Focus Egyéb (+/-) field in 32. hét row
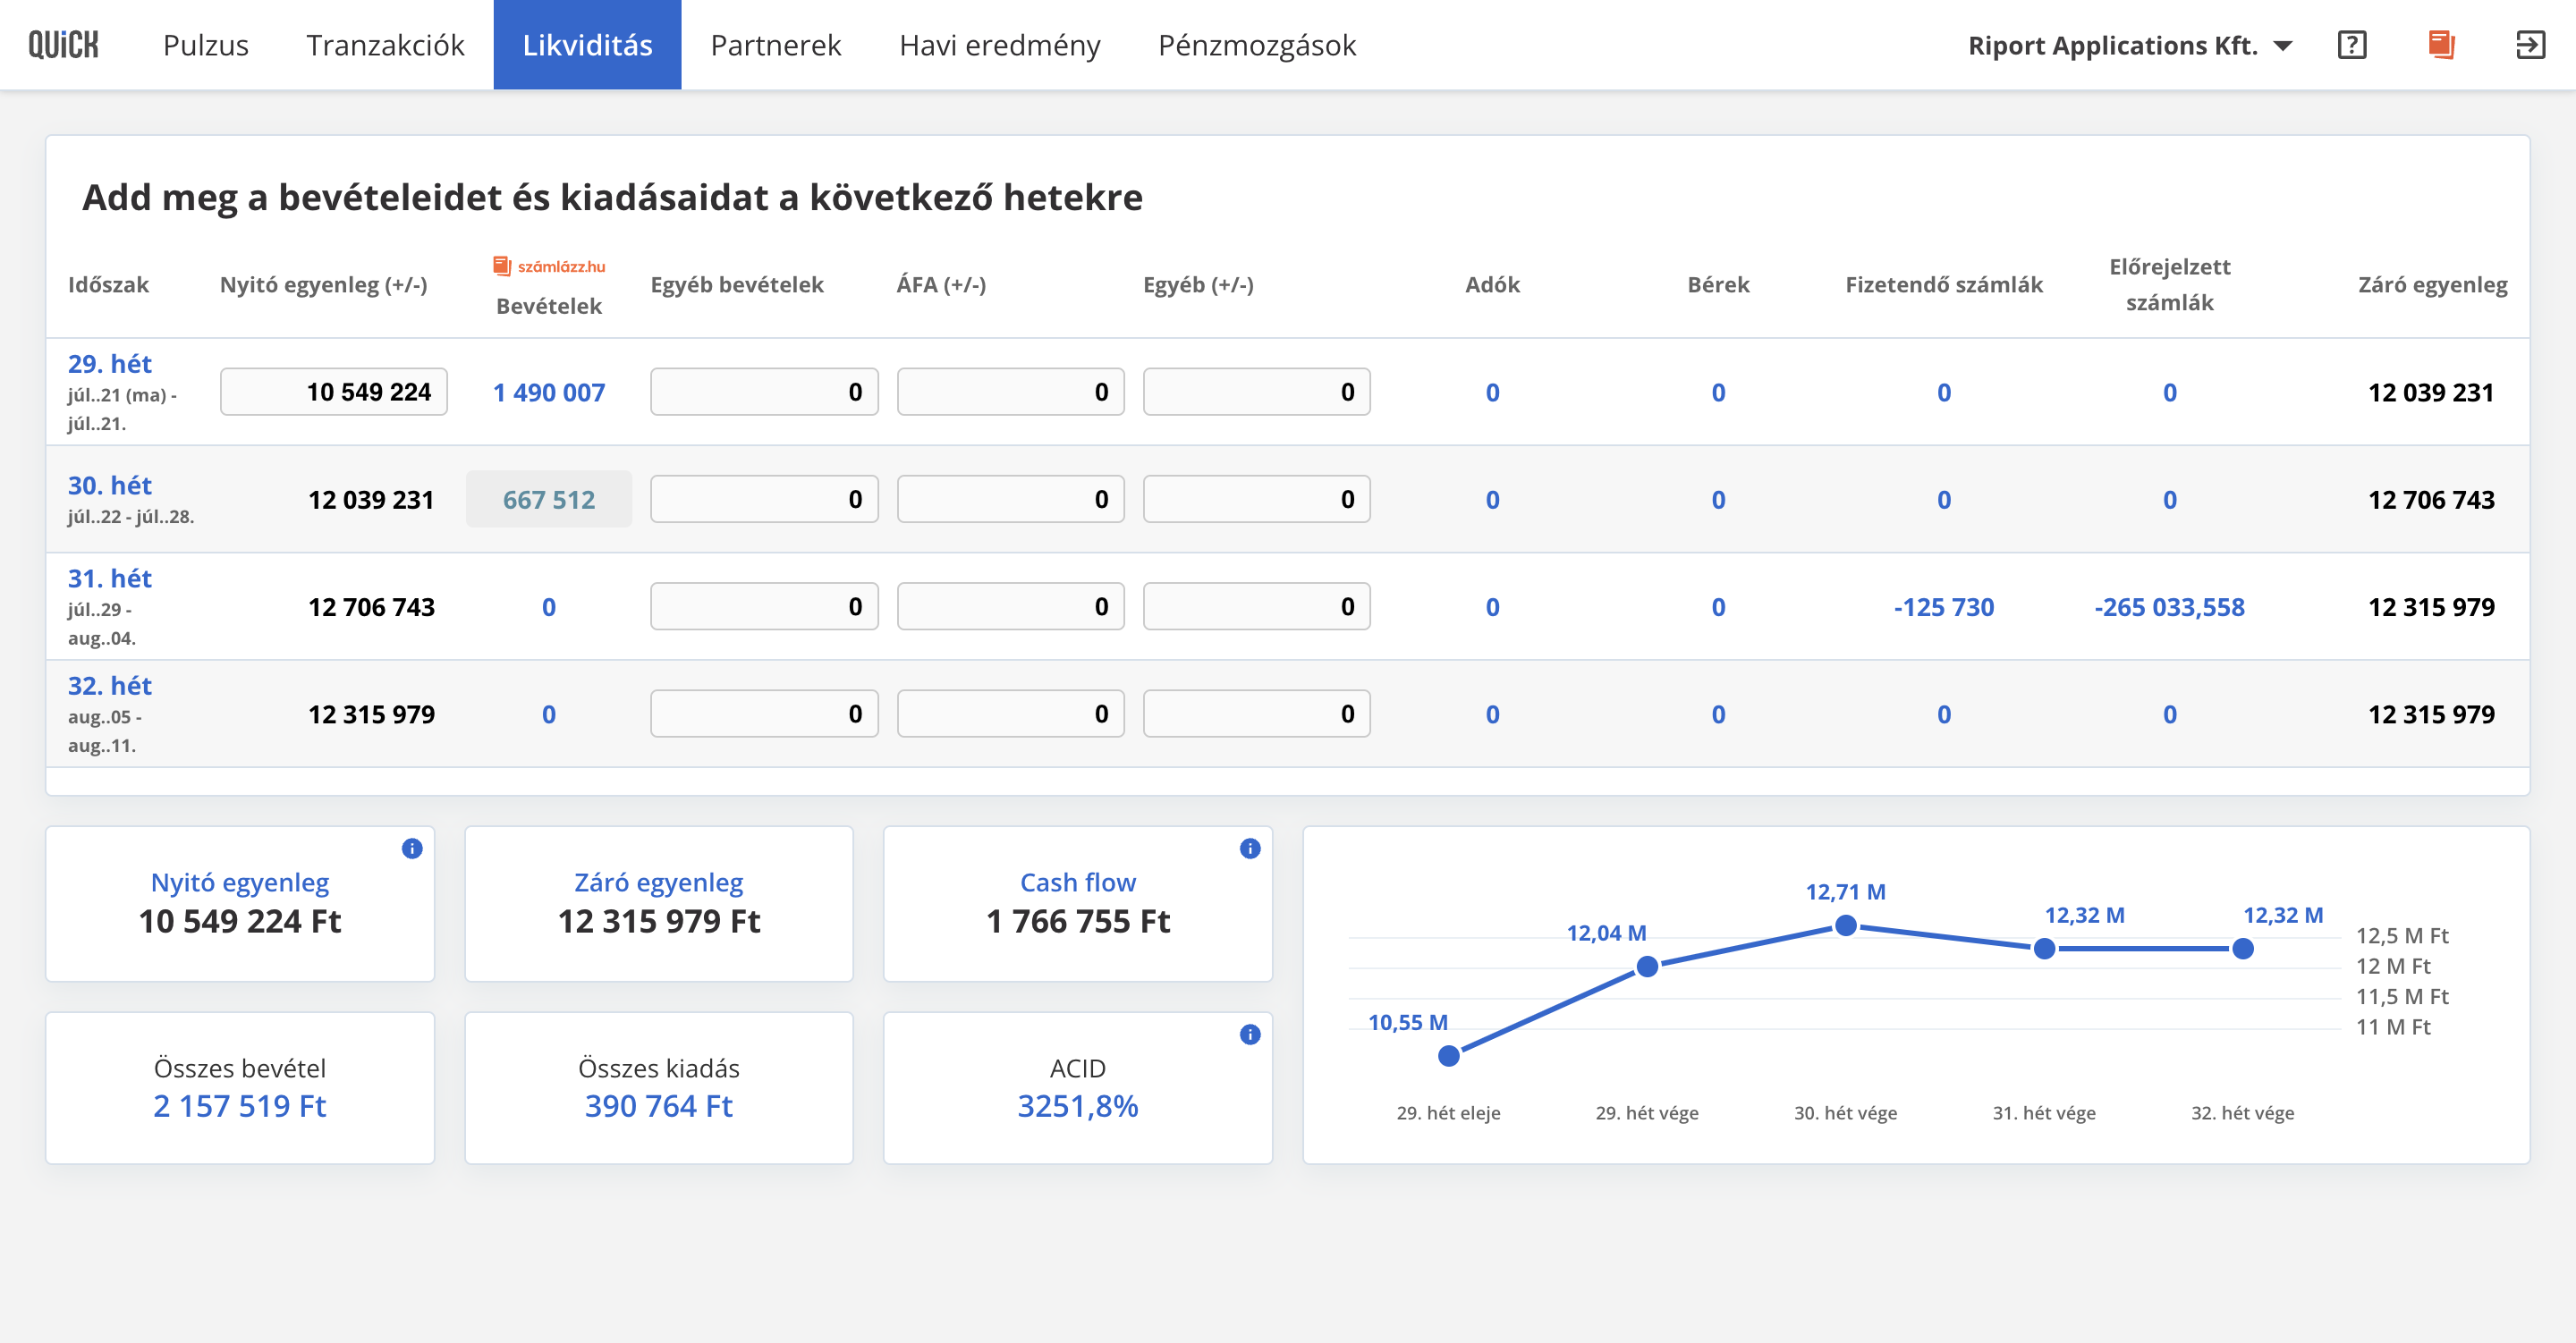2576x1343 pixels. click(1256, 714)
